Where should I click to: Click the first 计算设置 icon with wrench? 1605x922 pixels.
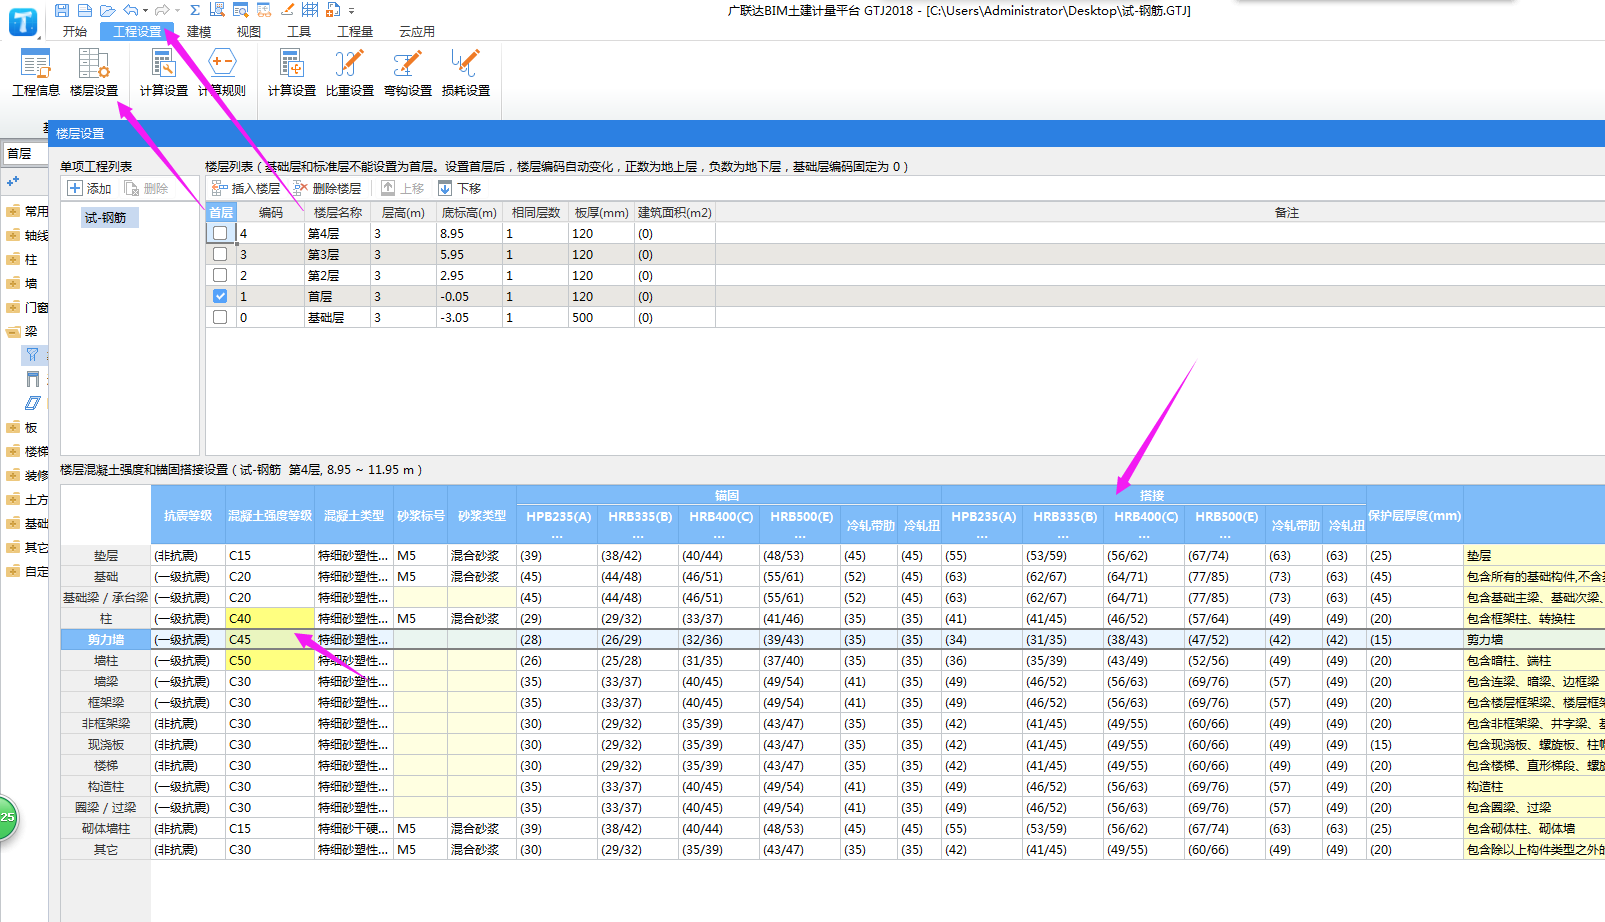[164, 72]
